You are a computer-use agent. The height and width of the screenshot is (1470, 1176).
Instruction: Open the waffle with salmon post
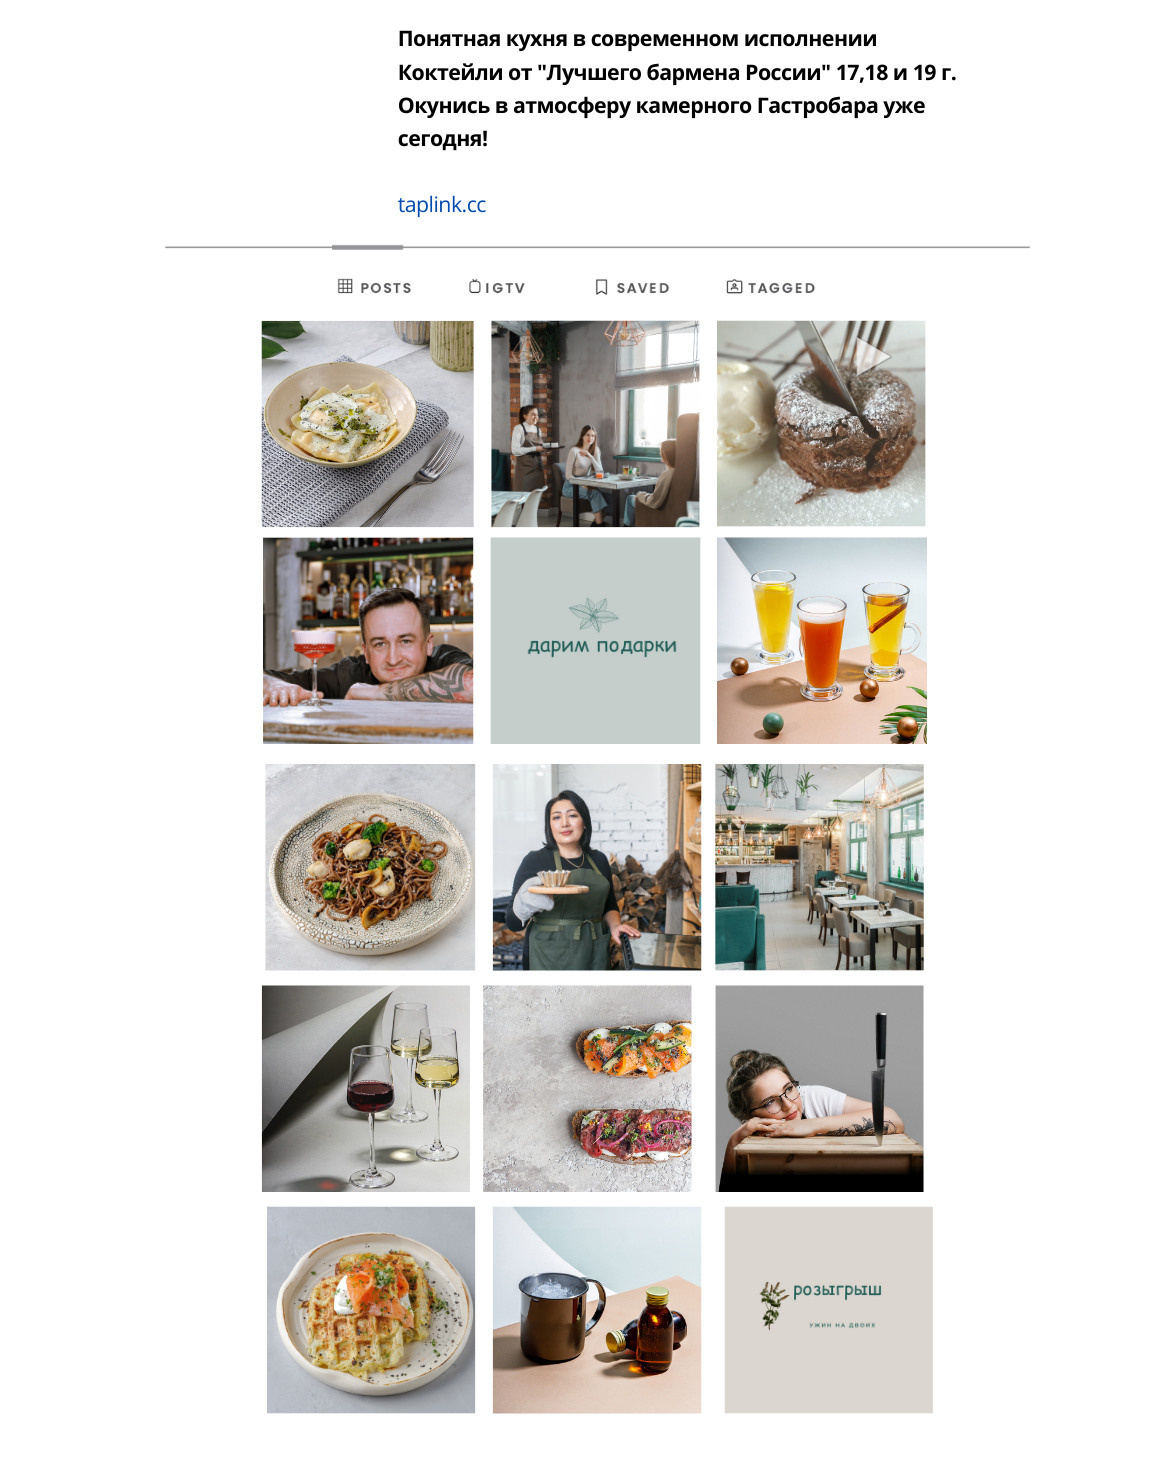tap(371, 1310)
